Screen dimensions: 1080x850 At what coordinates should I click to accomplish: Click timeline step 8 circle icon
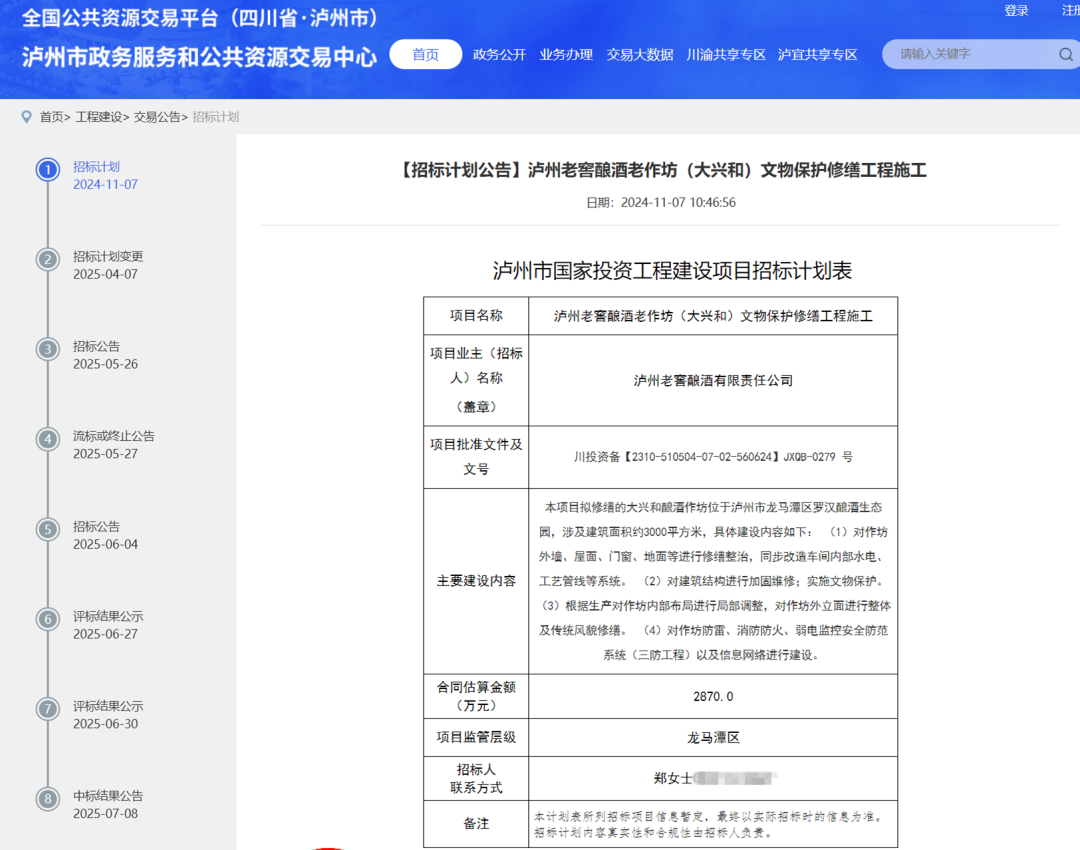[x=48, y=799]
